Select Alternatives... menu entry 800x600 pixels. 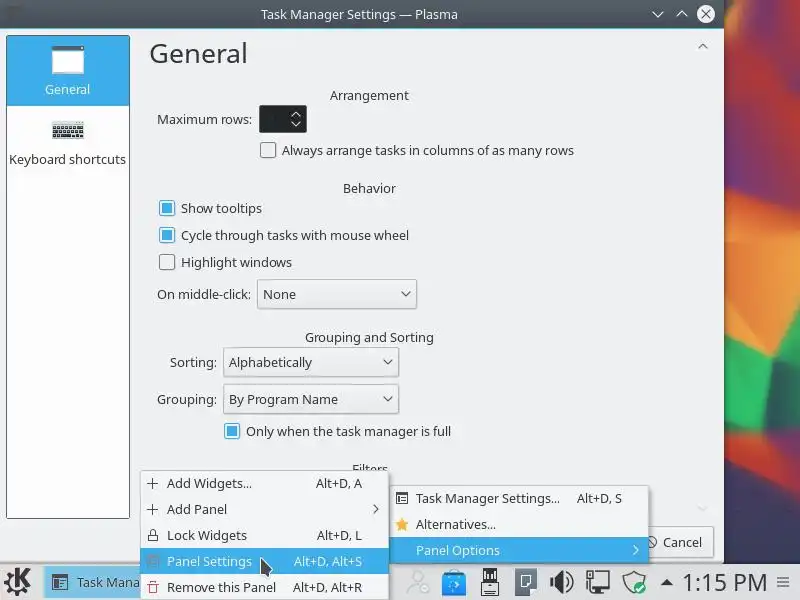[519, 524]
